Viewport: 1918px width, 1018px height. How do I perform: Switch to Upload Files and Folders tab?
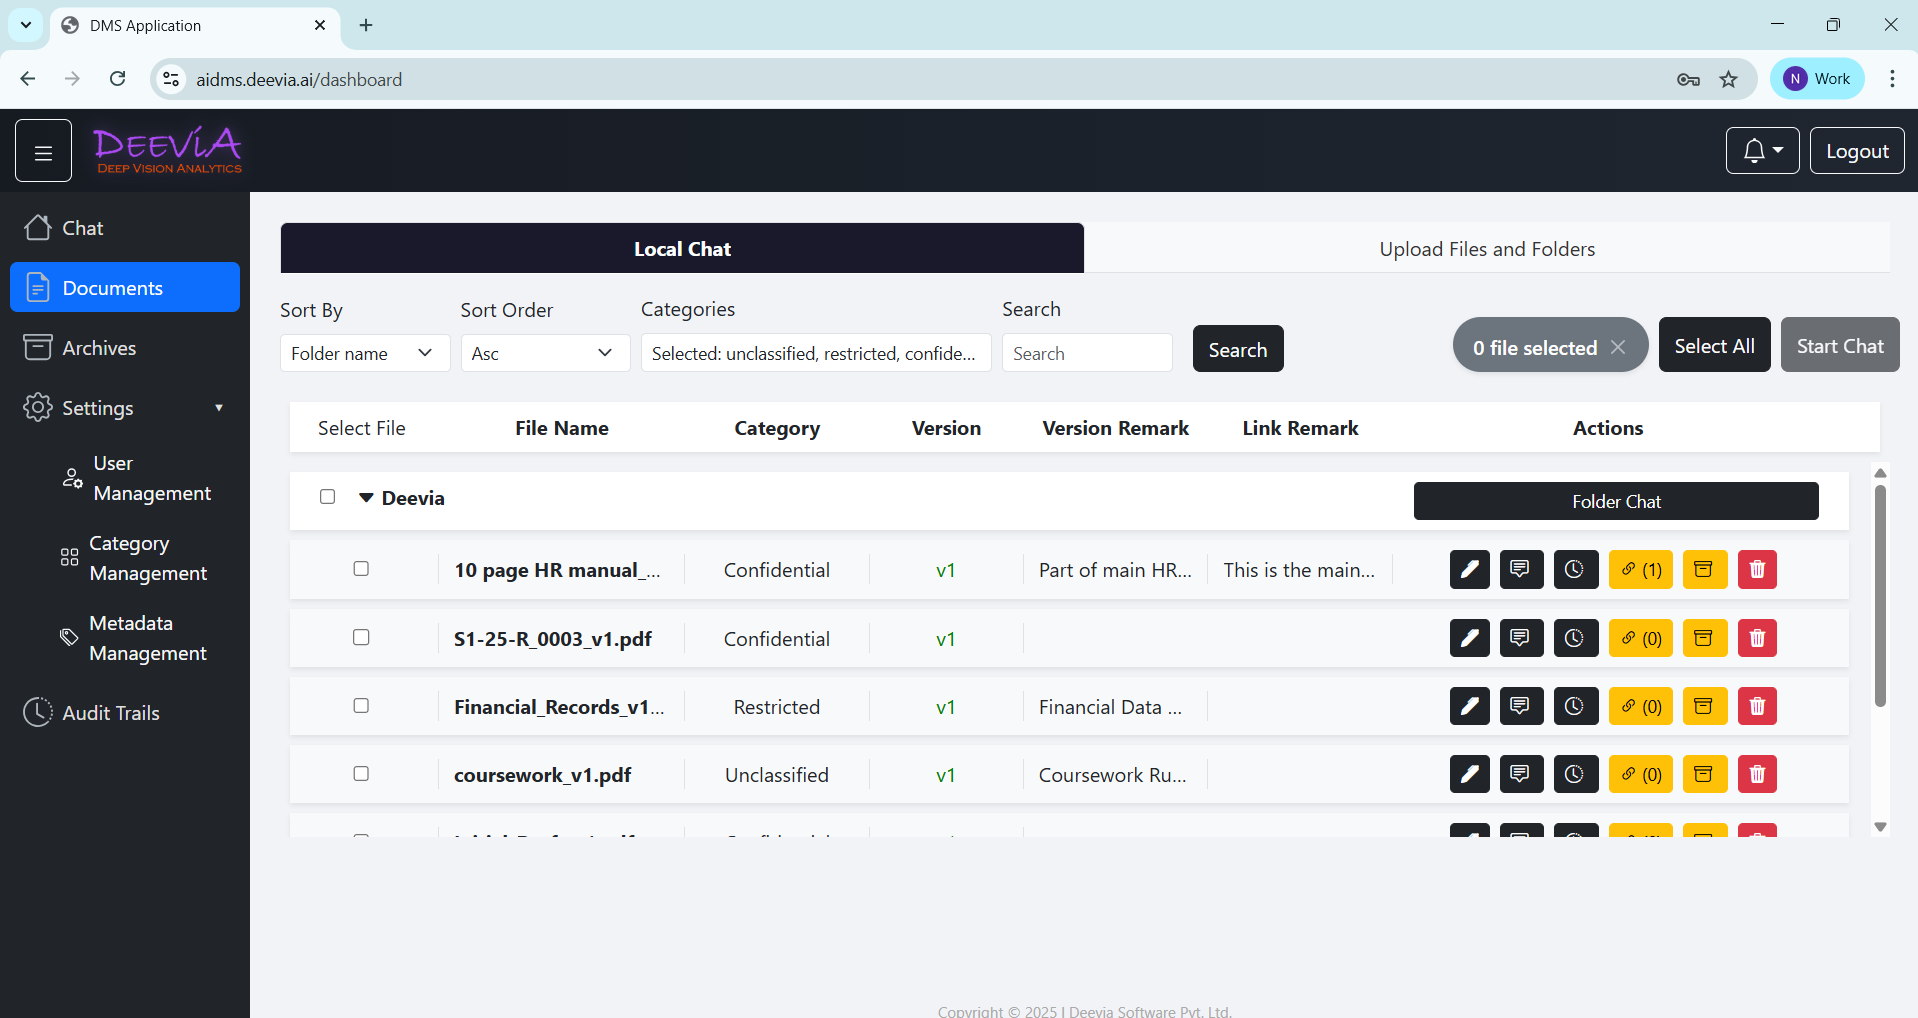point(1486,248)
